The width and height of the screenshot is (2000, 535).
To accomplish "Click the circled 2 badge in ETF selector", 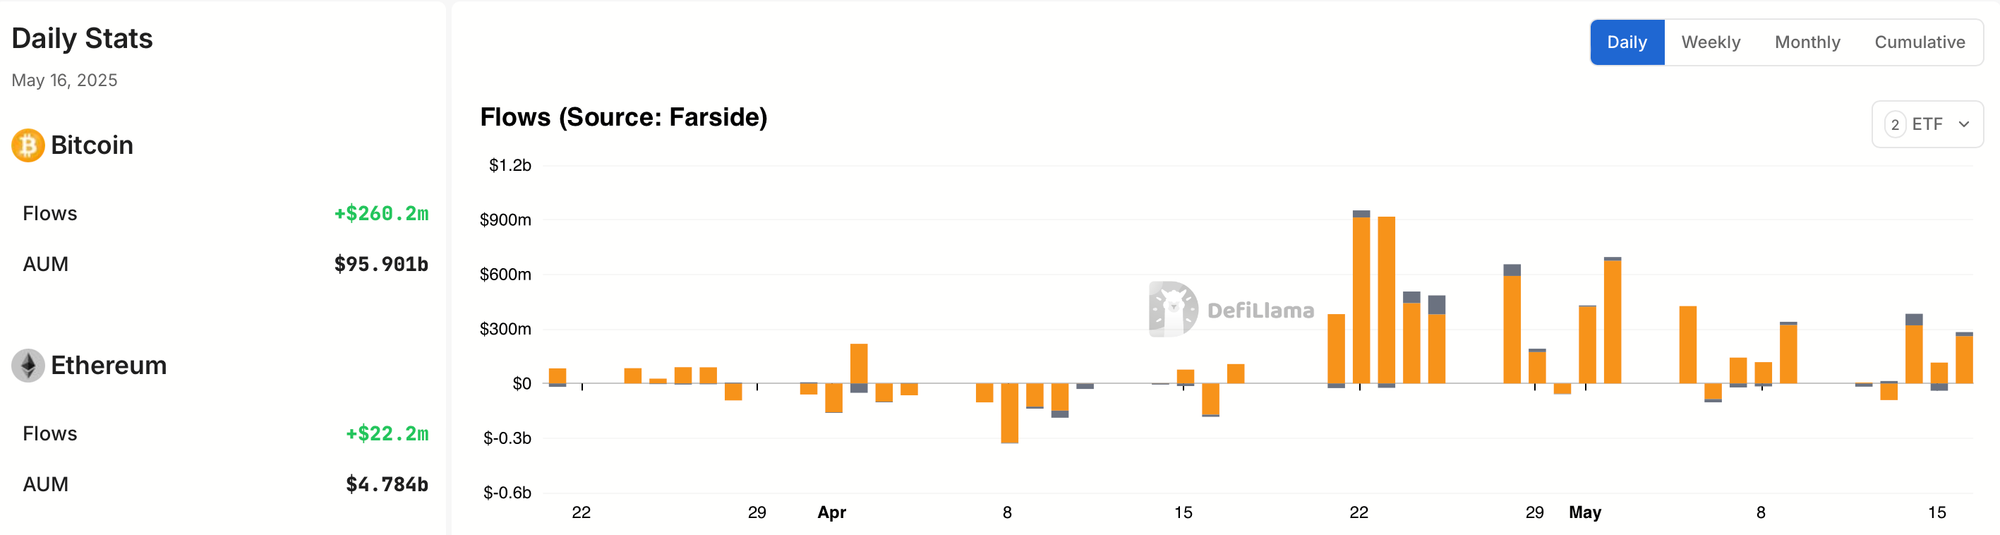I will tap(1895, 124).
